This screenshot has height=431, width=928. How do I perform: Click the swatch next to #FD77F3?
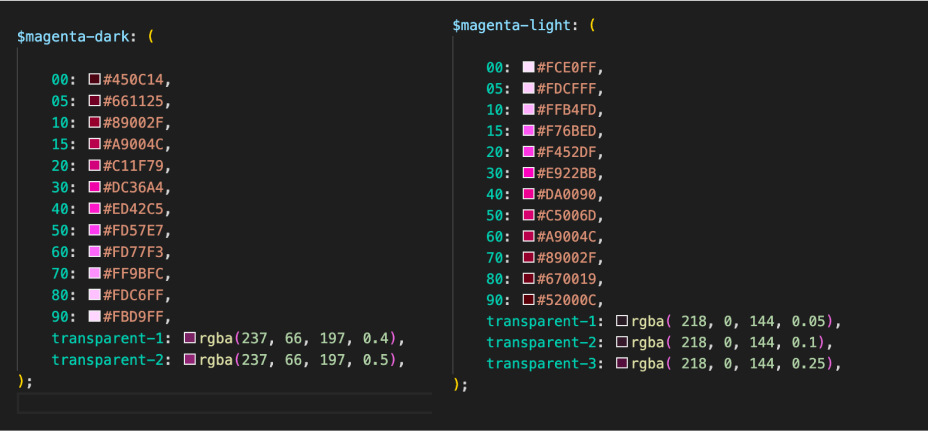[x=95, y=252]
